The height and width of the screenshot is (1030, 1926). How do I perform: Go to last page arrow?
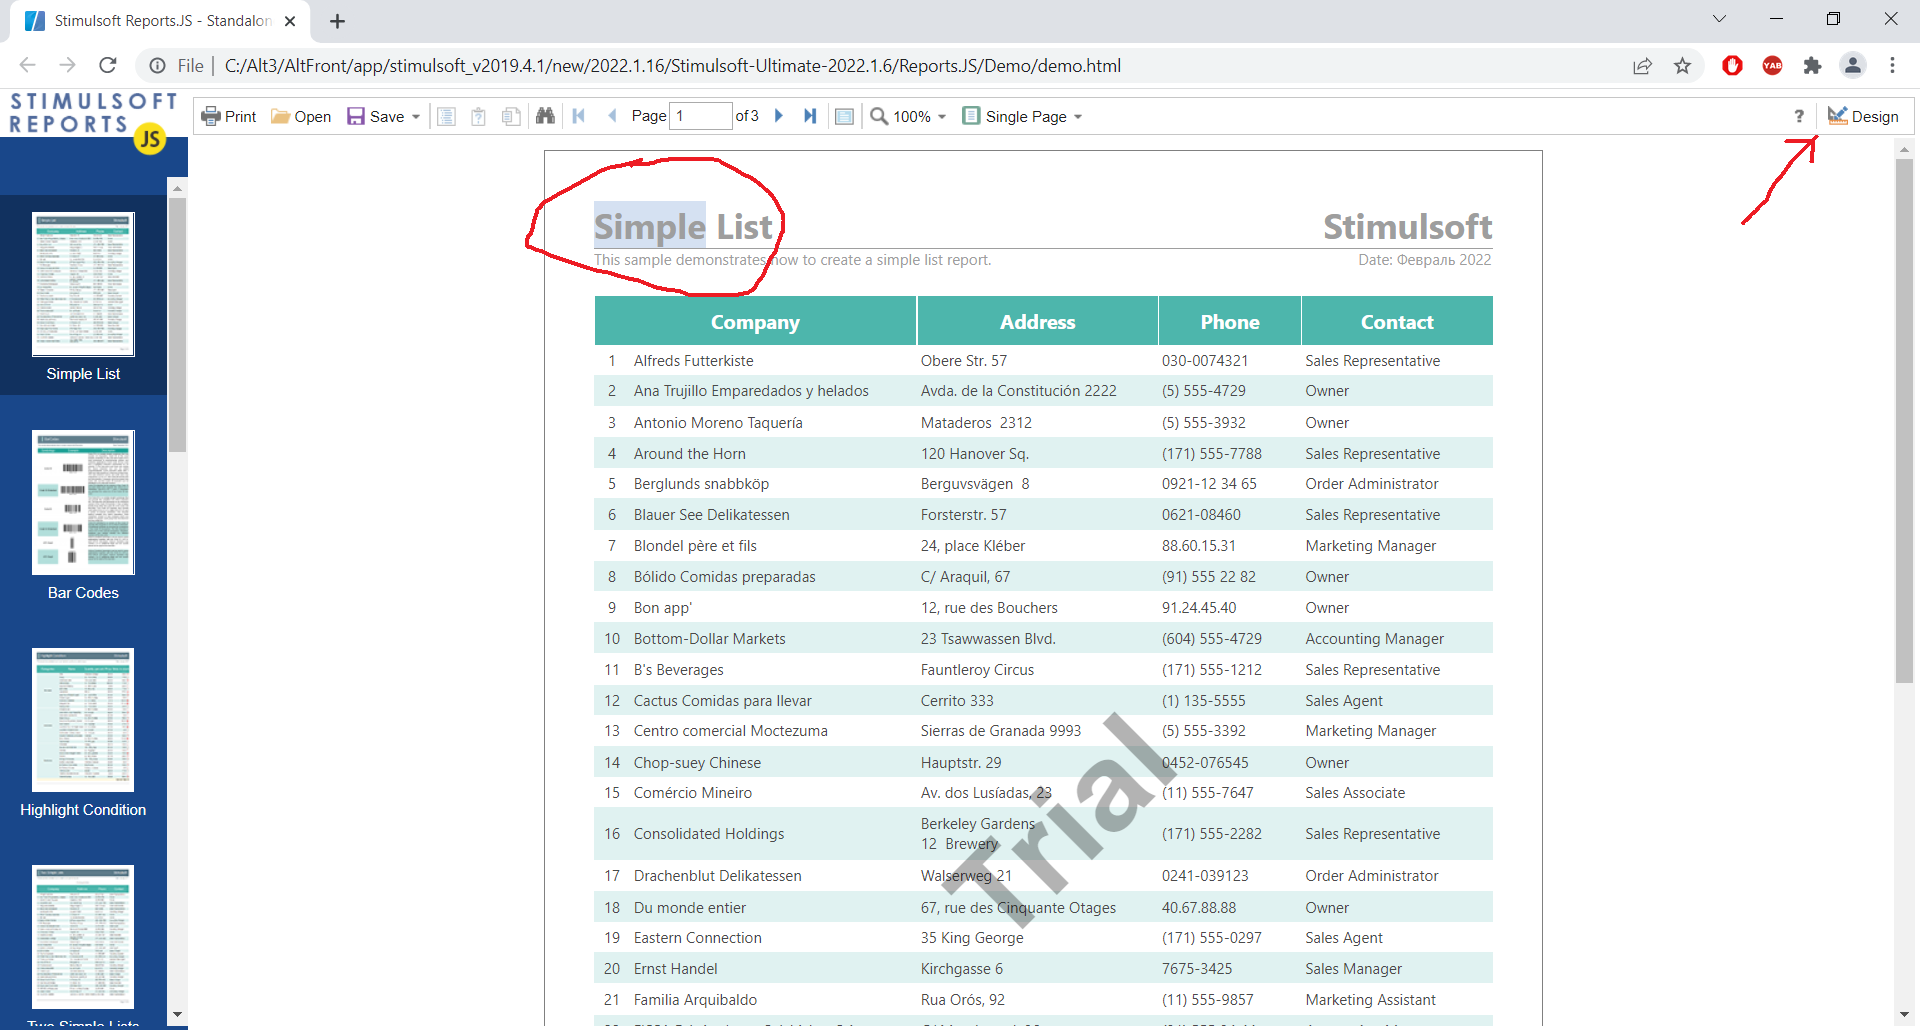[x=810, y=116]
